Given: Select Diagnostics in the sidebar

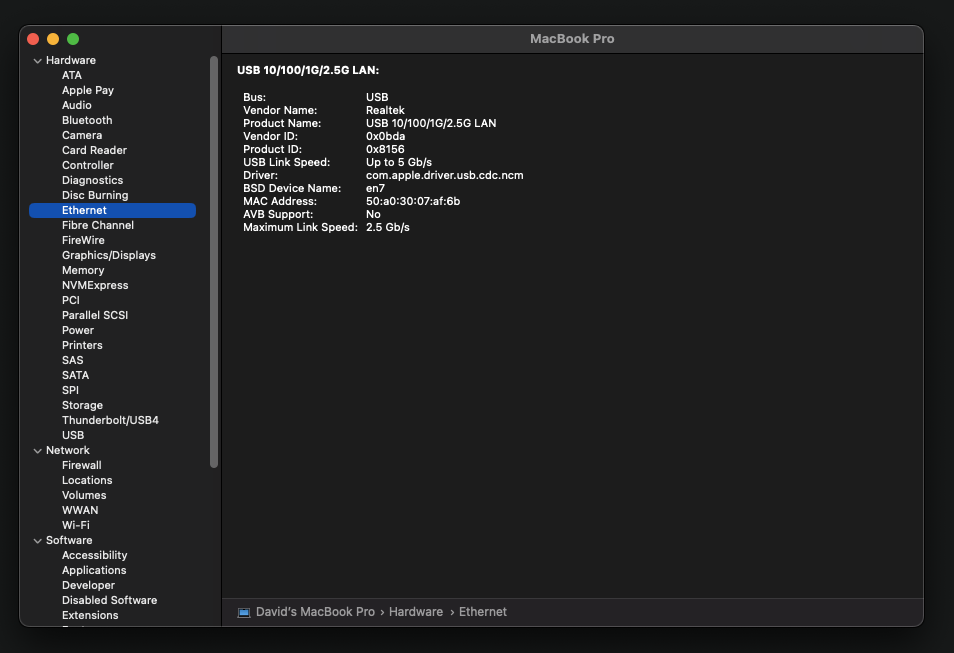Looking at the screenshot, I should click(x=92, y=180).
